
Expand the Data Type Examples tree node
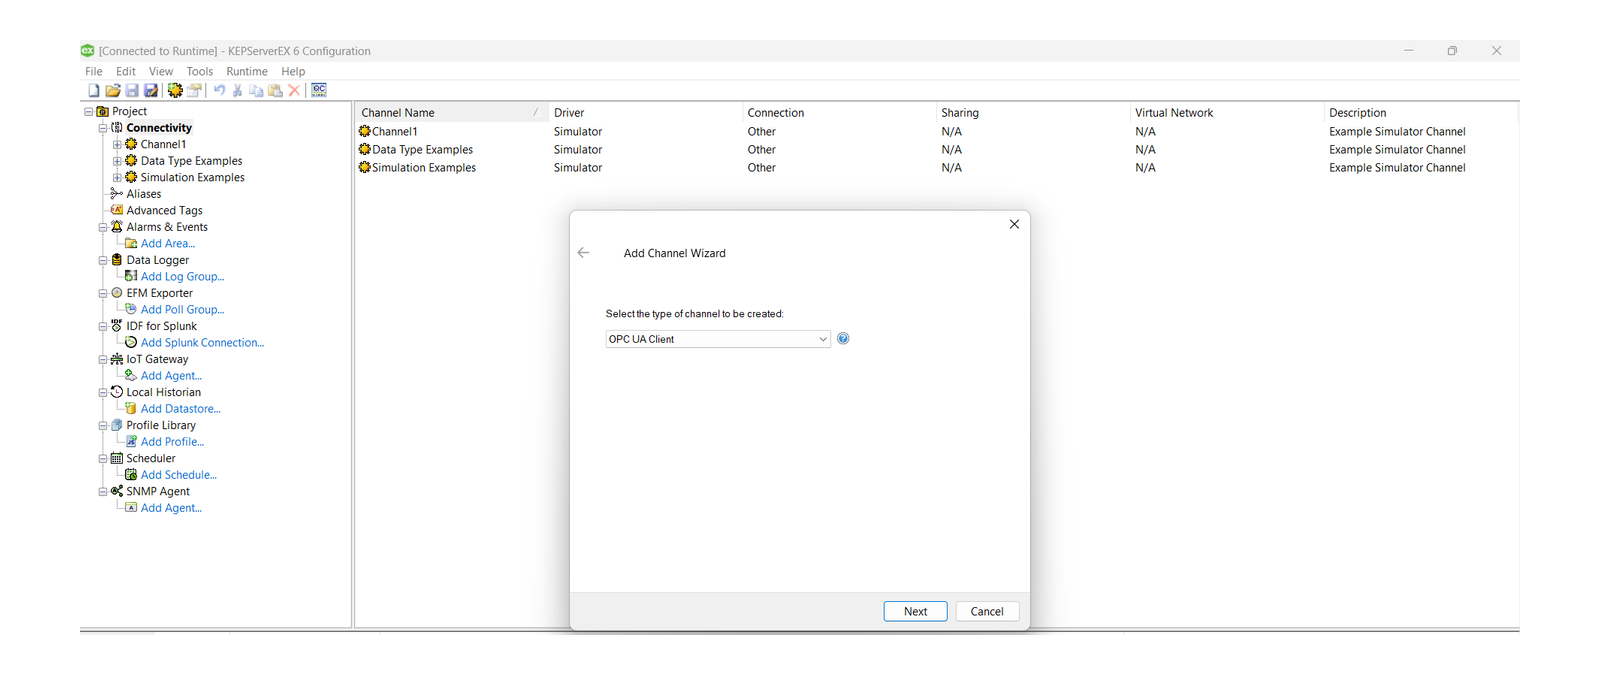click(117, 161)
